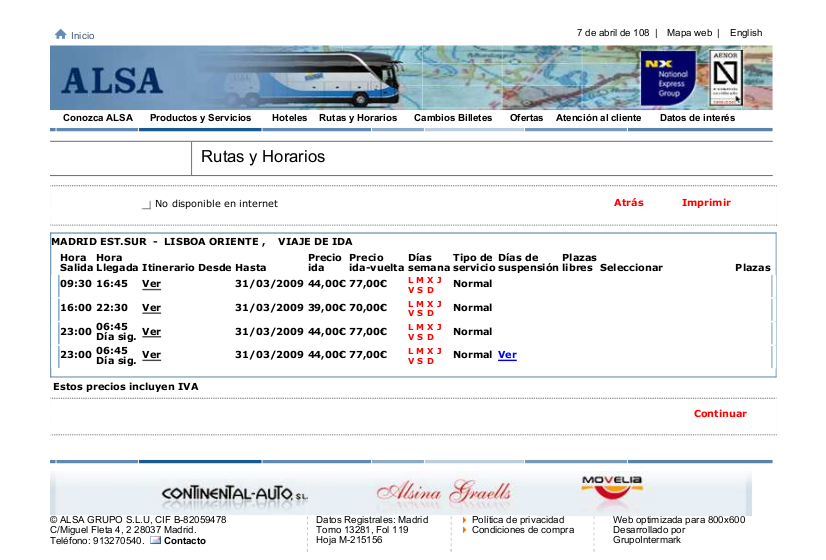Screen dimensions: 826x560
Task: View itinerary for last 23:00 row
Action: click(x=151, y=355)
